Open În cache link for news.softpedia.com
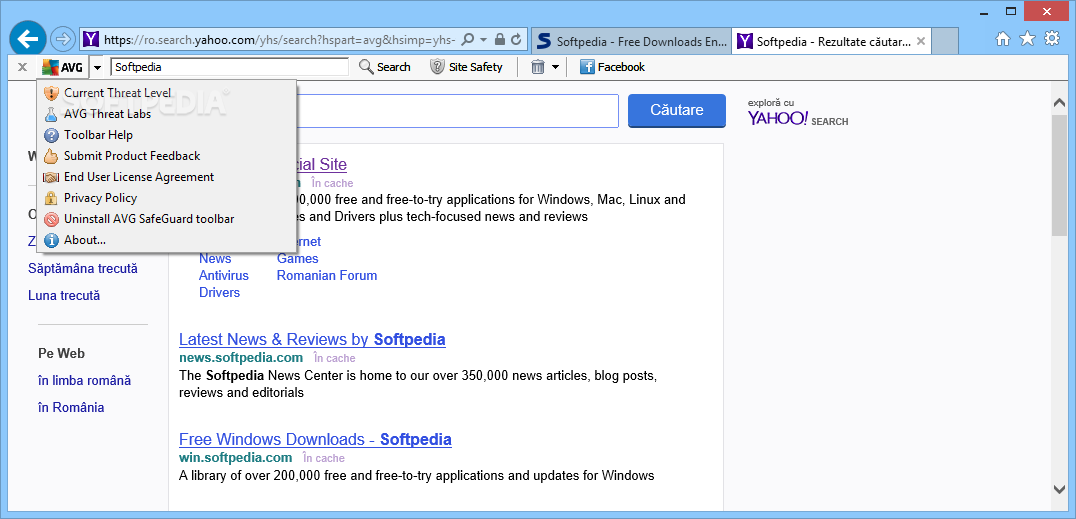1076x519 pixels. point(334,358)
